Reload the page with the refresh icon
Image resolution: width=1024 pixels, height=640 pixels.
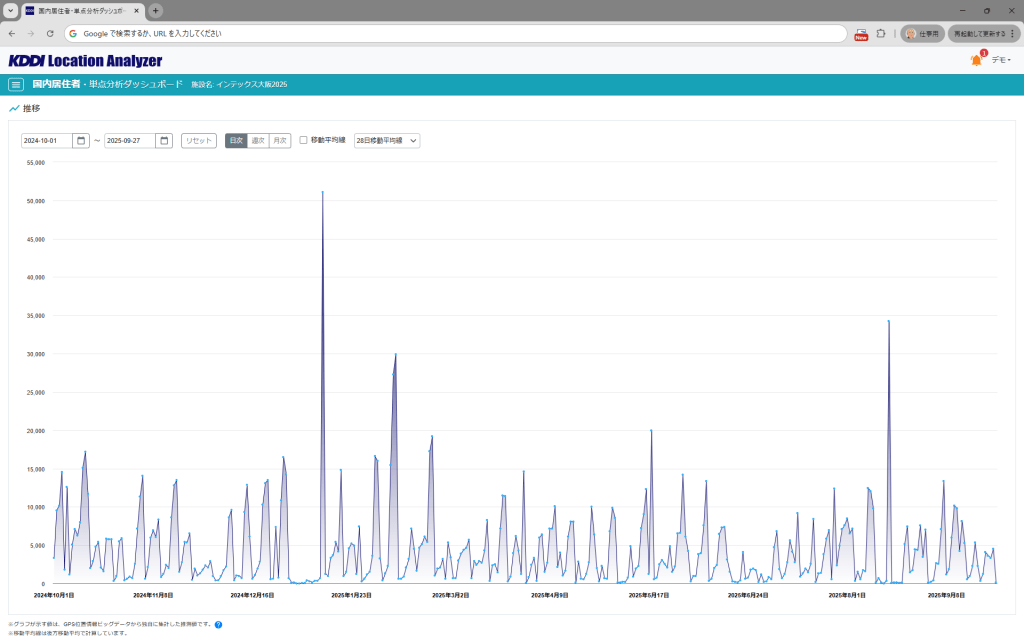tap(50, 33)
